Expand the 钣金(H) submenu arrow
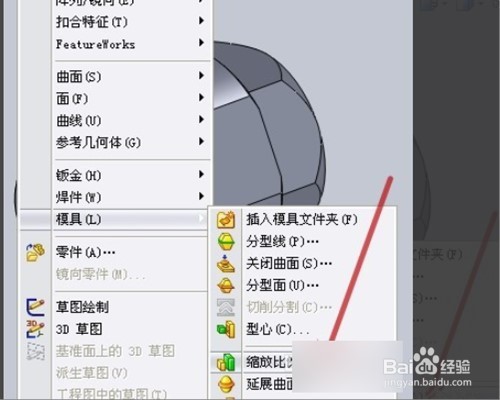 click(x=201, y=174)
